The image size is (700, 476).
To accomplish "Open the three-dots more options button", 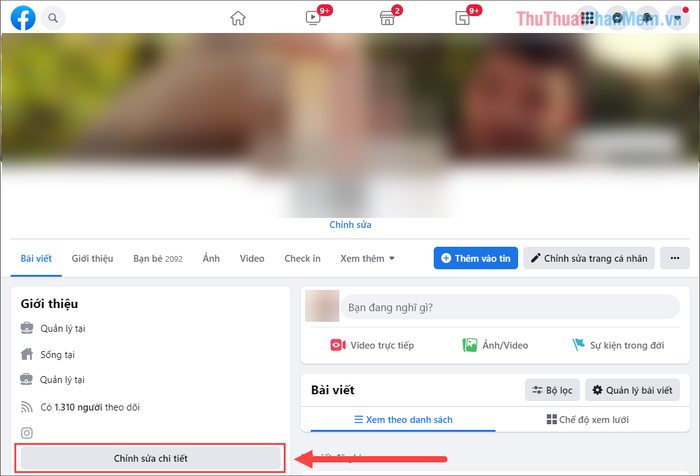I will coord(675,258).
